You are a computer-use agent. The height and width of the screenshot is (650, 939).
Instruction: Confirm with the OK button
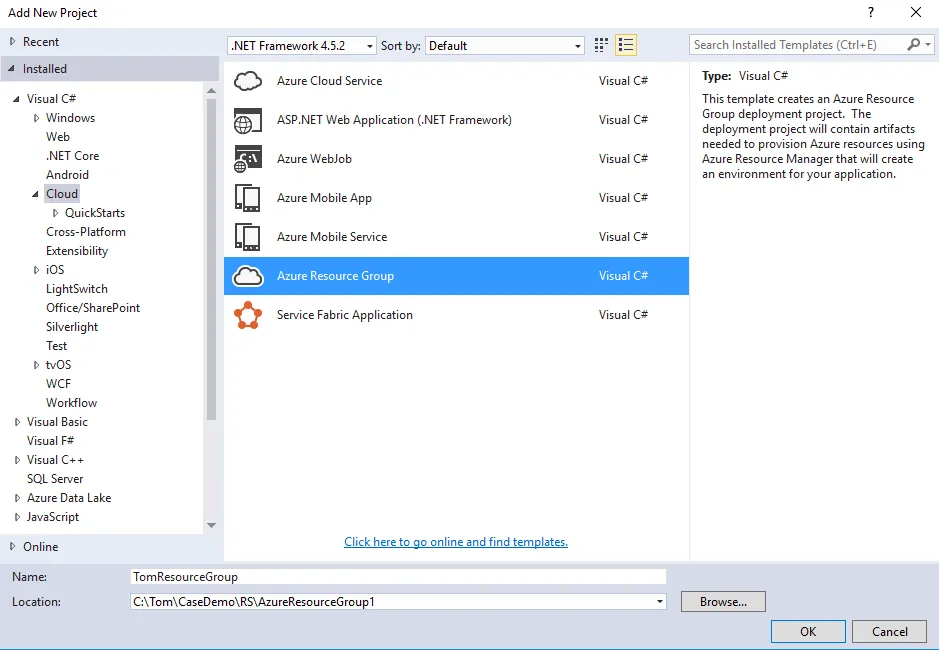(808, 631)
